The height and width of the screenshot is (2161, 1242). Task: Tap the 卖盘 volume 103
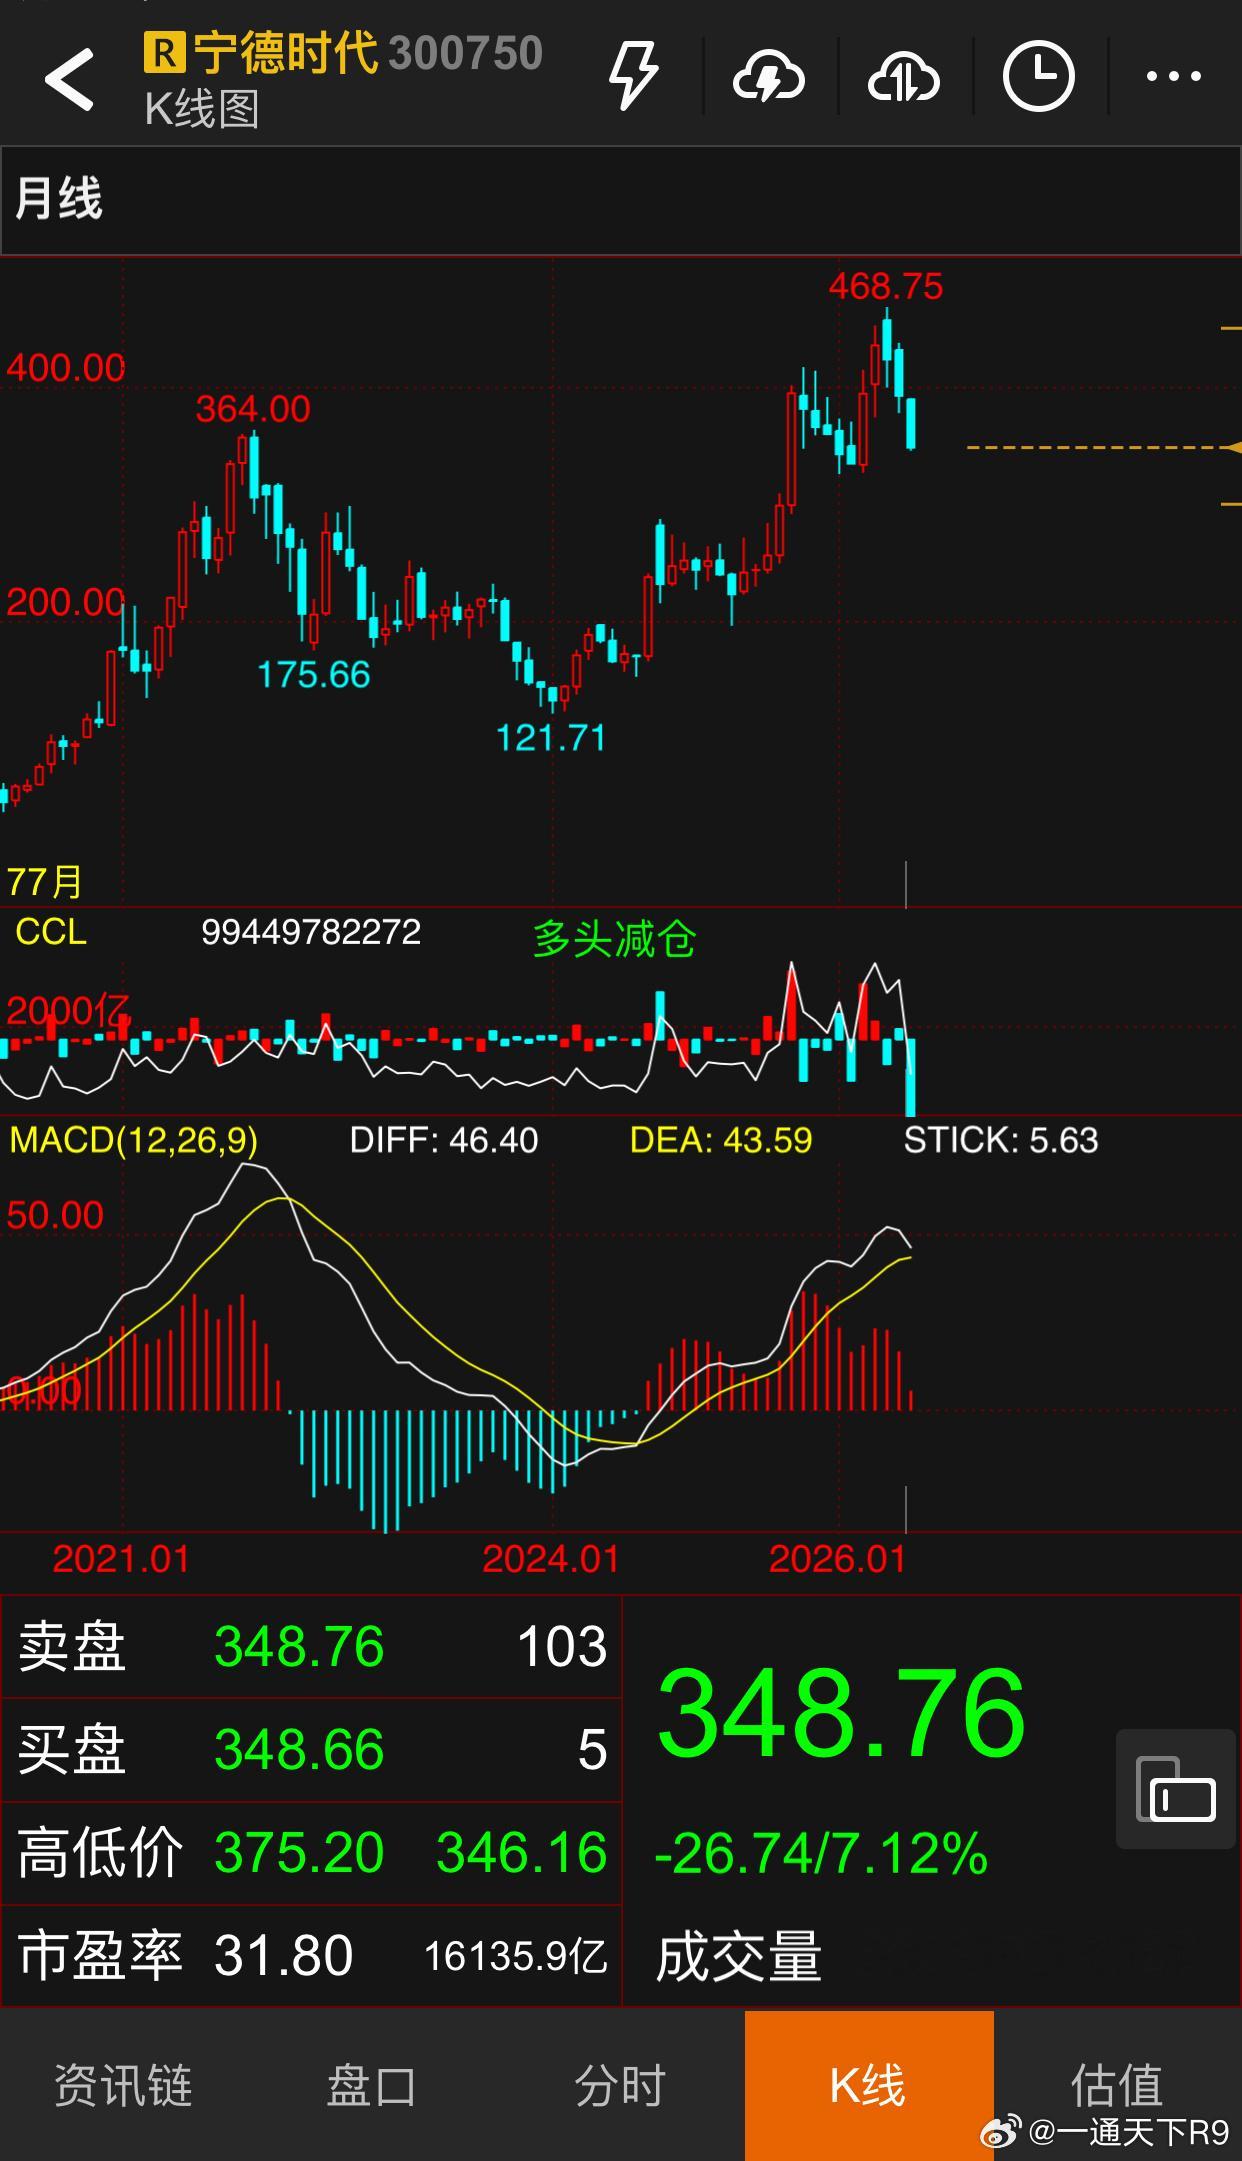click(562, 1646)
